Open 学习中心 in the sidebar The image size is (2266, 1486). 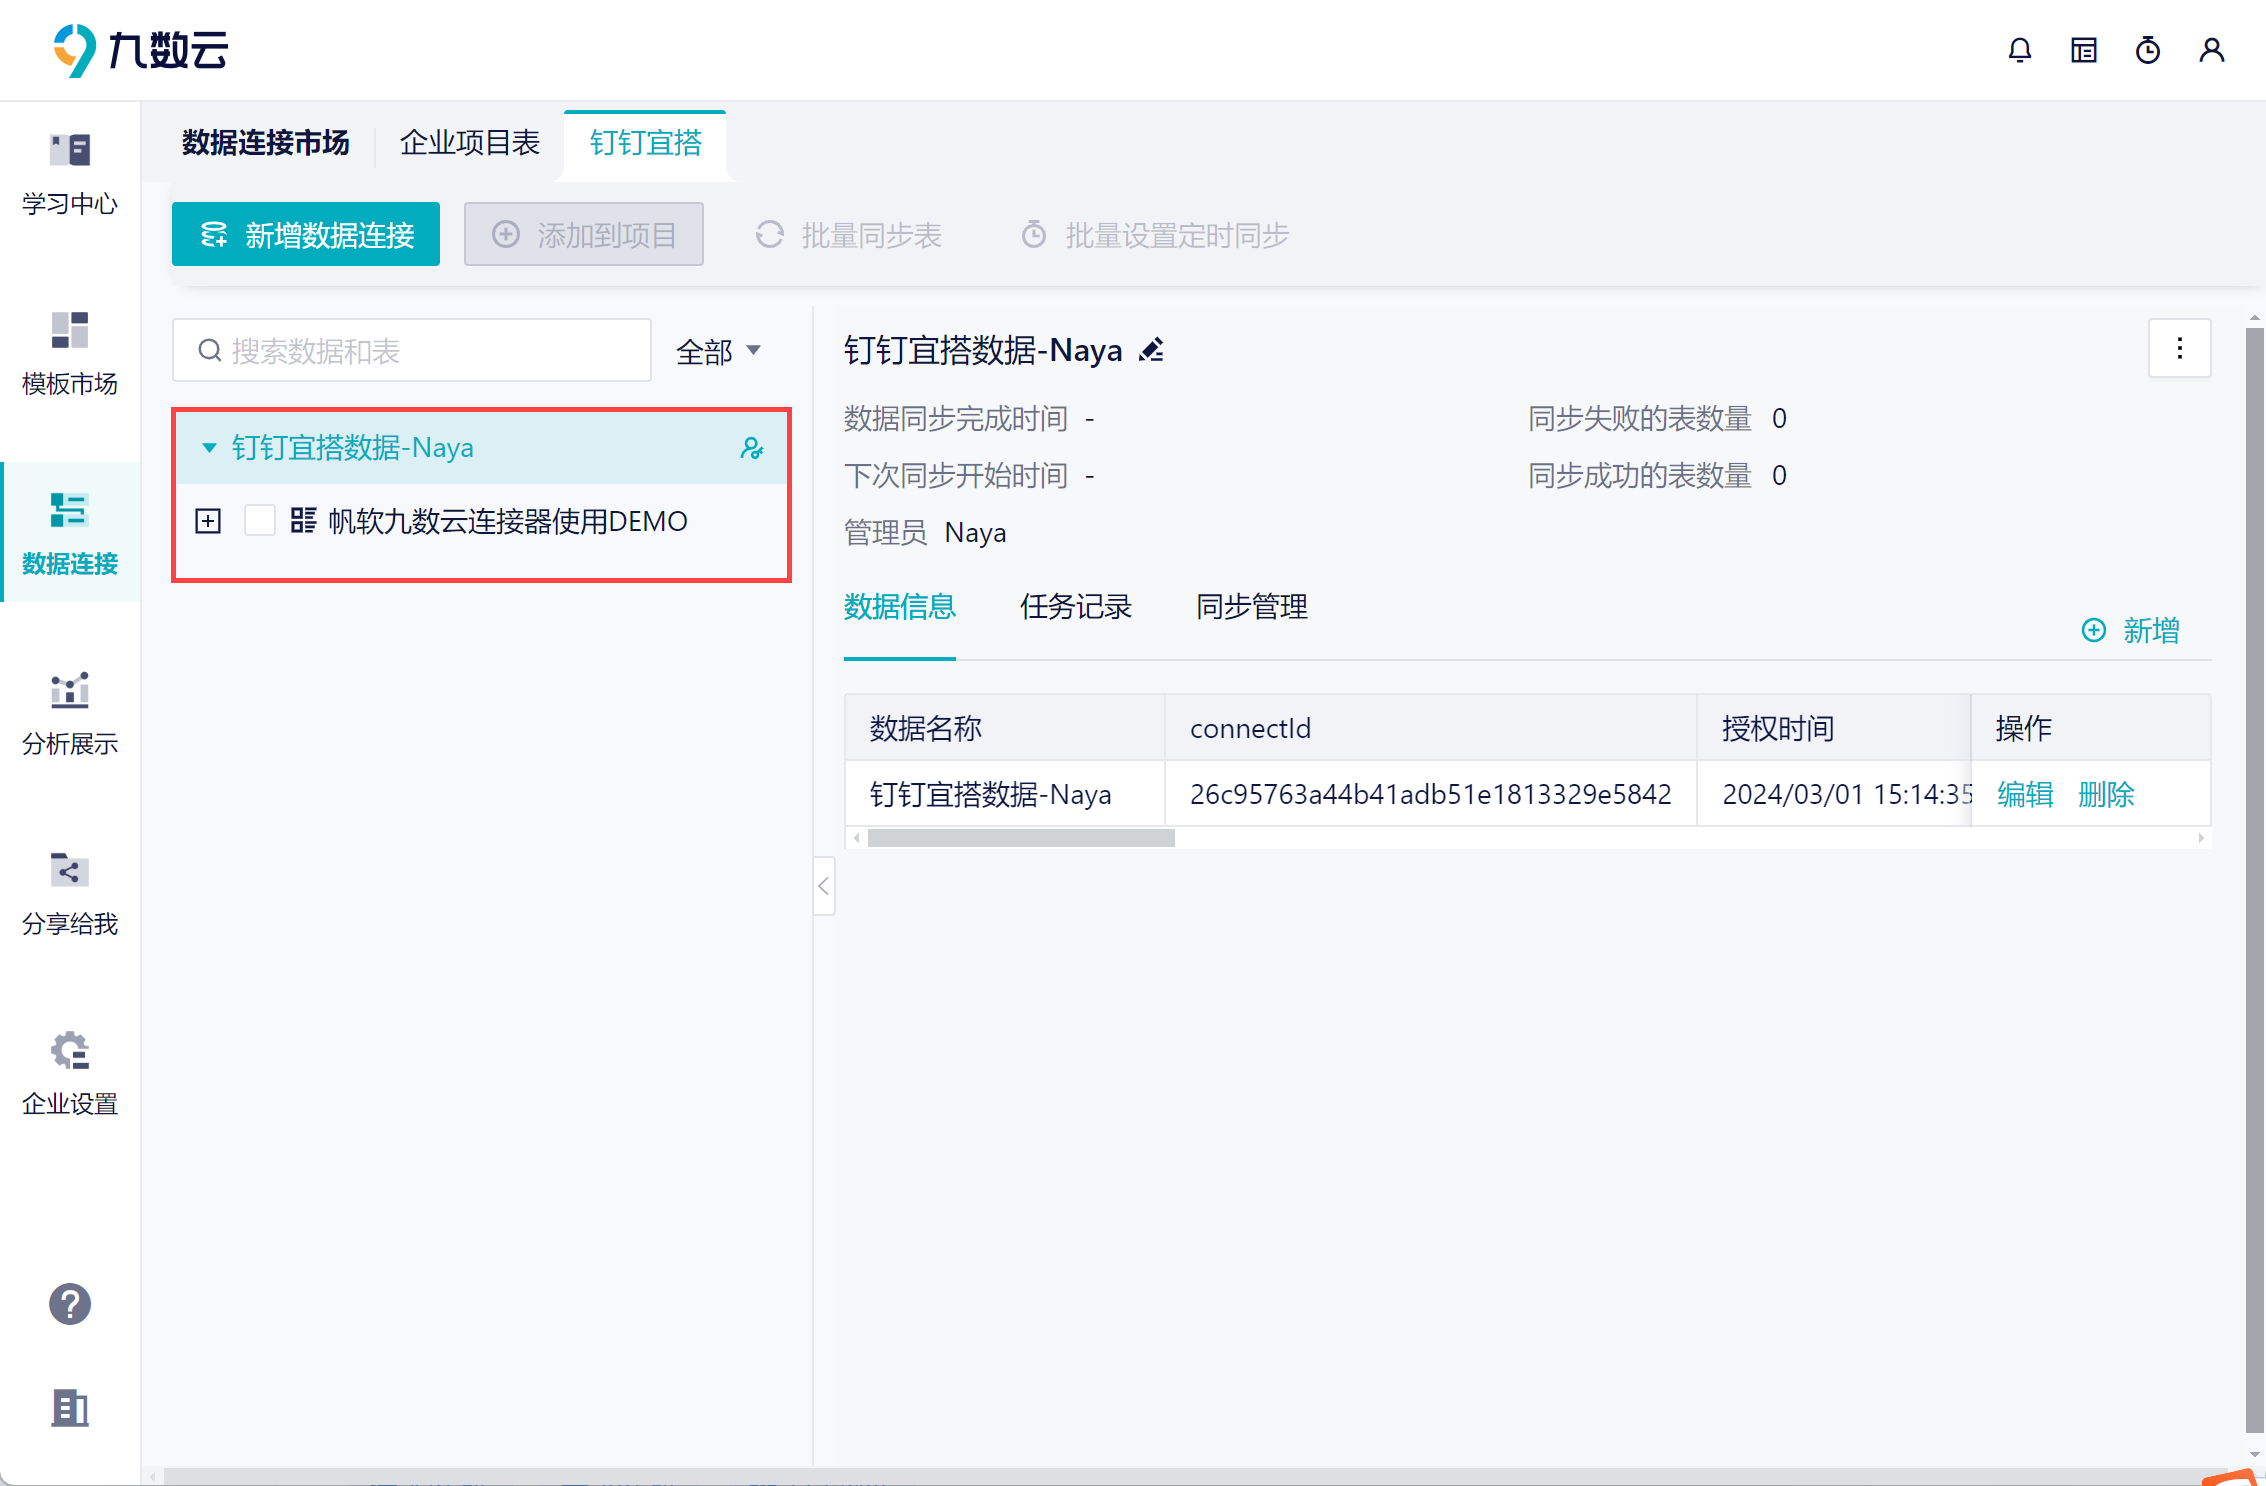70,175
